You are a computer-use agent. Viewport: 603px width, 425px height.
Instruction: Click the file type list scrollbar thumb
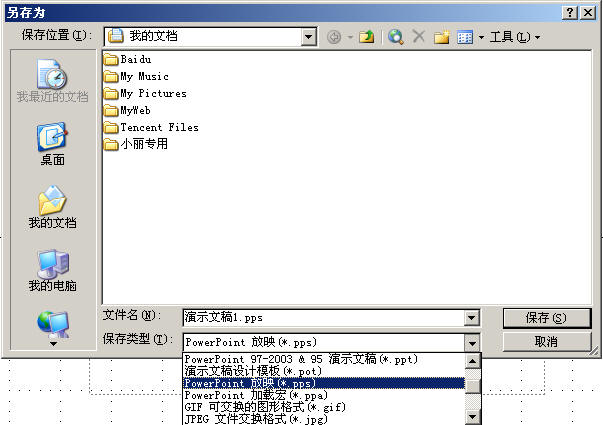(x=473, y=386)
